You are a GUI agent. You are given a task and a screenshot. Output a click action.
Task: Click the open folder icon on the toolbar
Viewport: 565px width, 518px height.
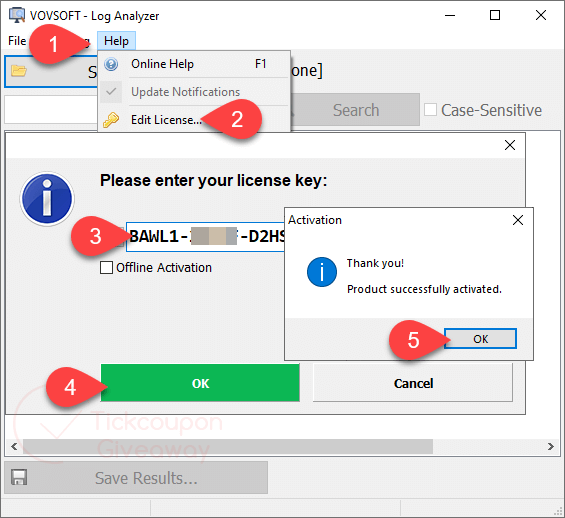tap(19, 71)
